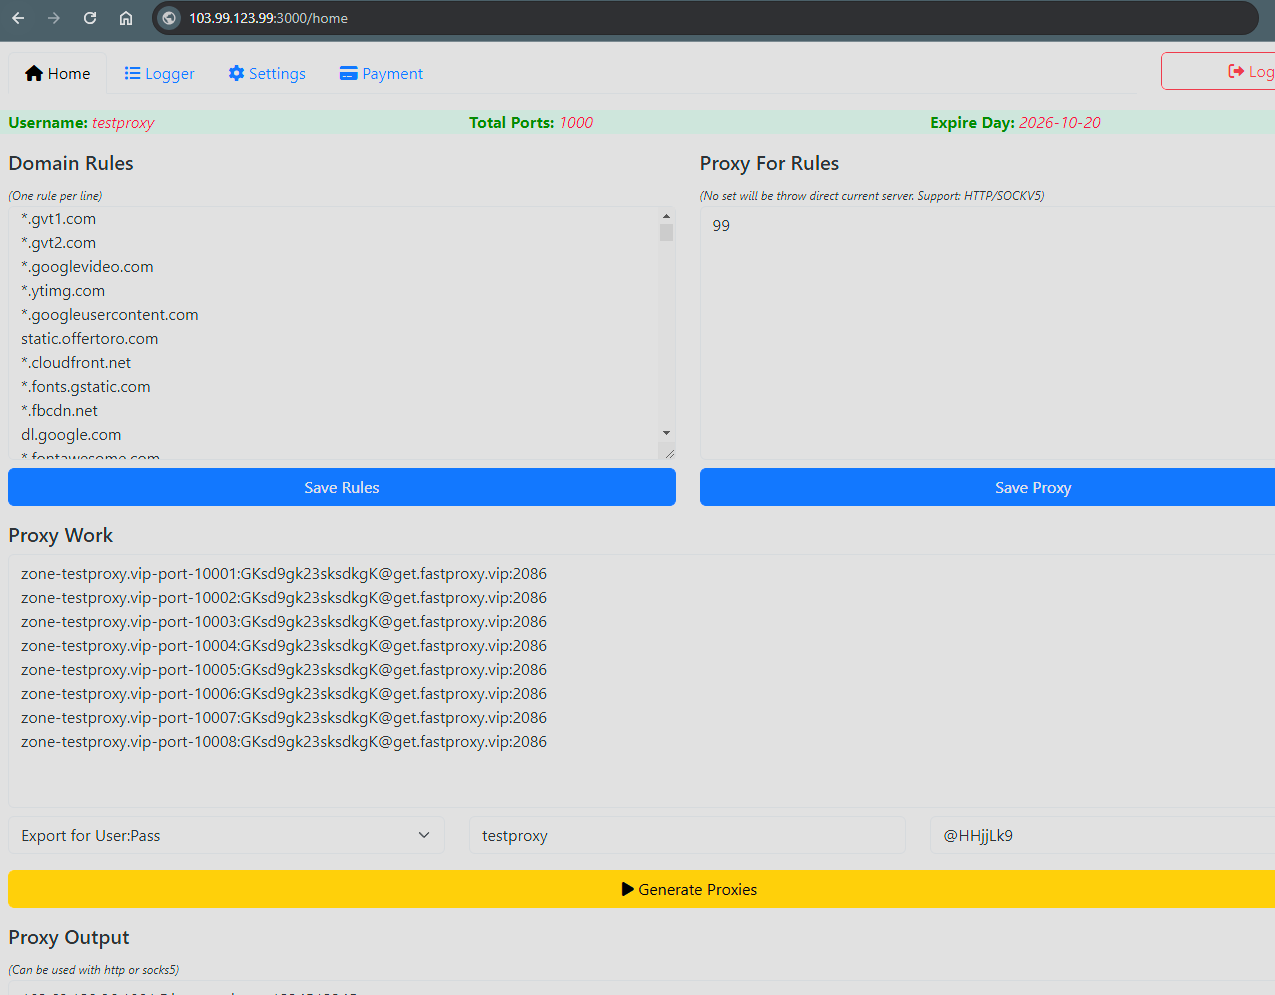Screen dimensions: 1275x995
Task: Click the browser home icon
Action: coord(126,18)
